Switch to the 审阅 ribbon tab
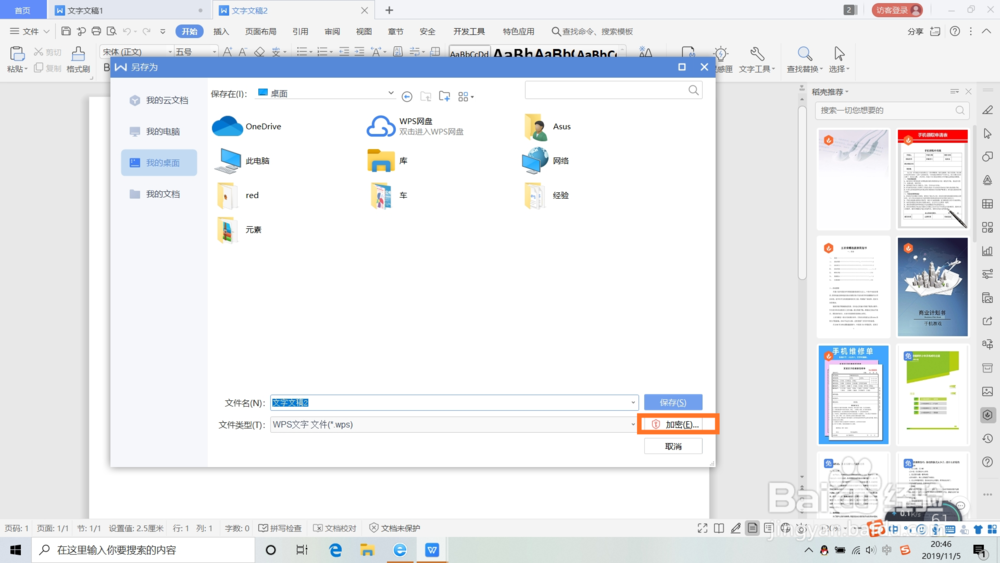 click(x=332, y=31)
